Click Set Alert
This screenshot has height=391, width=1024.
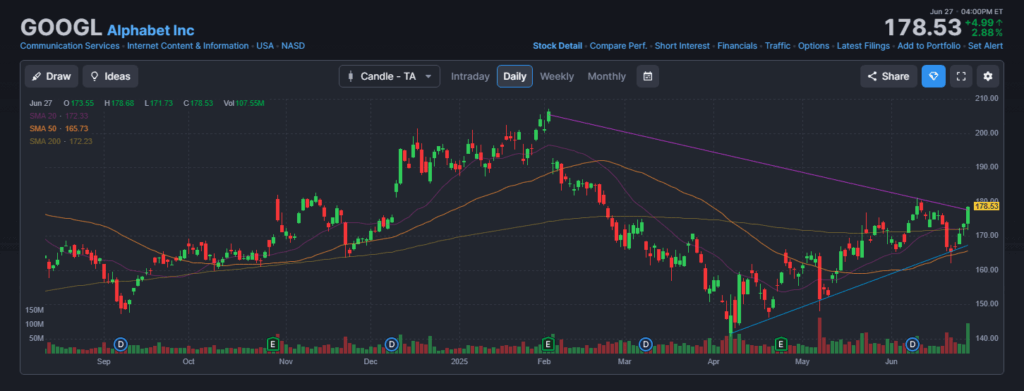tap(985, 46)
